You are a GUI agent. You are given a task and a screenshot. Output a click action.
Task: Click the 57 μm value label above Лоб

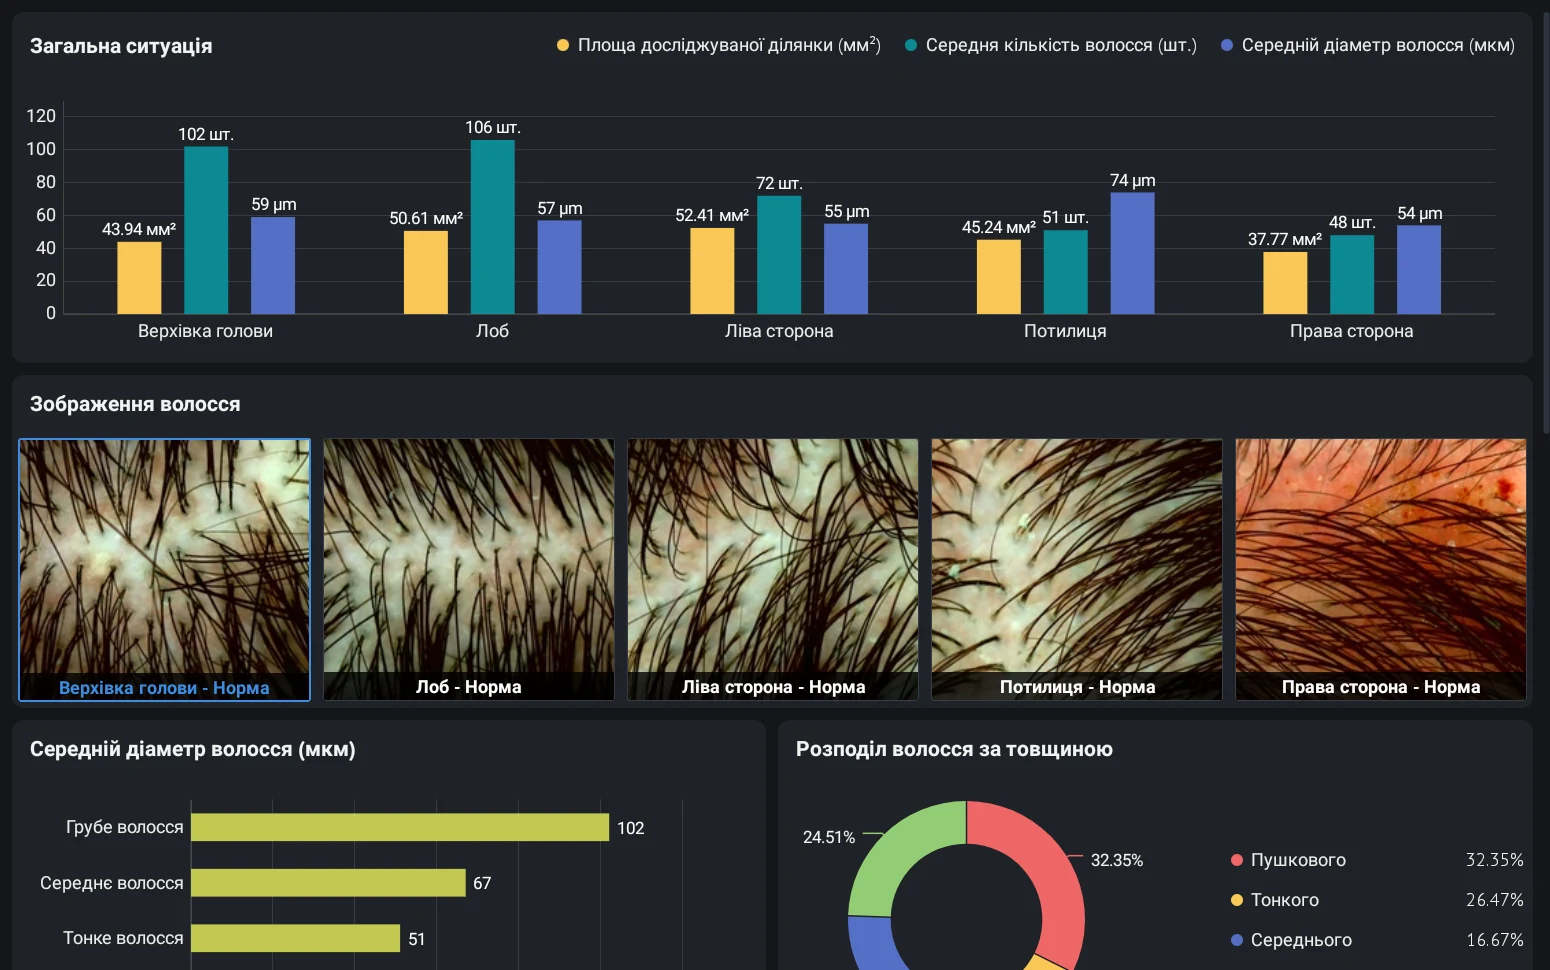[x=560, y=208]
